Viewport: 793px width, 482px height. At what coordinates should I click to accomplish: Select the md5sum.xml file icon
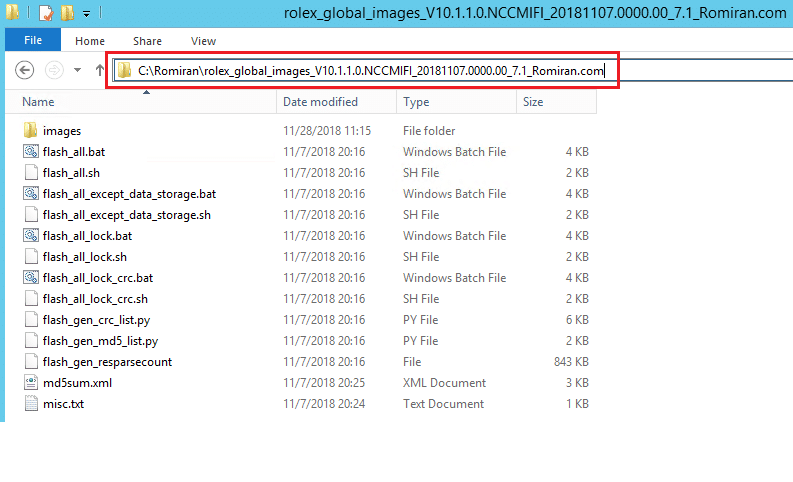(x=31, y=382)
